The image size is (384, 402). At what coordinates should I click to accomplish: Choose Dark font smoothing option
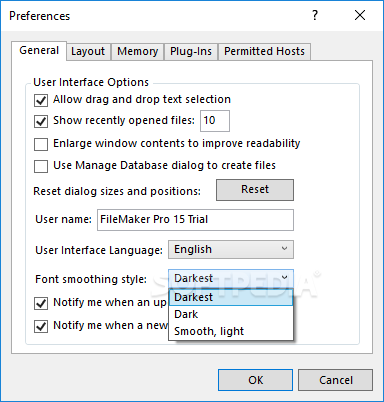click(x=231, y=314)
